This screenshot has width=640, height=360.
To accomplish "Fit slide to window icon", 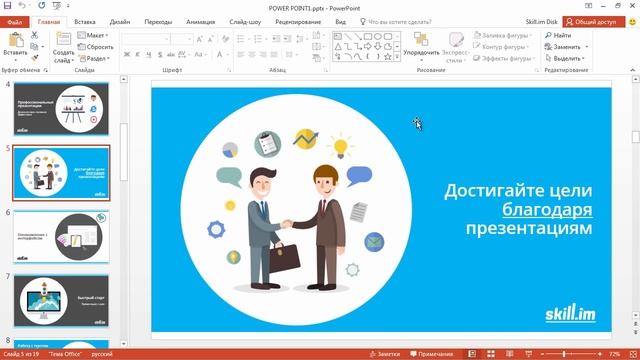I will [x=633, y=354].
